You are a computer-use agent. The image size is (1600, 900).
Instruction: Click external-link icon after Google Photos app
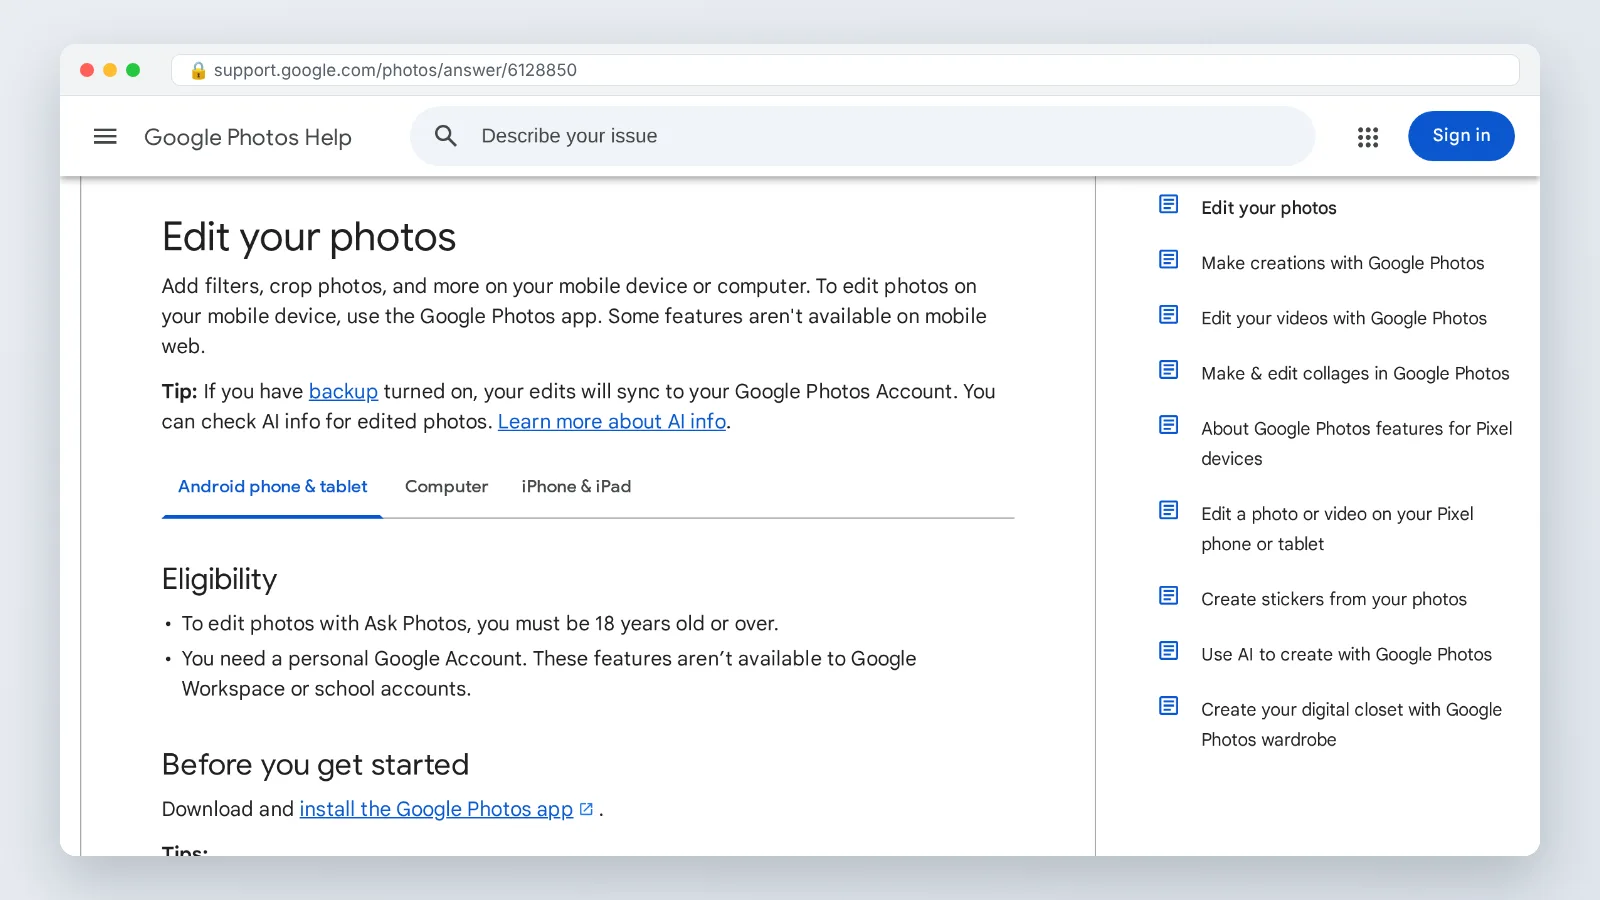pos(586,809)
